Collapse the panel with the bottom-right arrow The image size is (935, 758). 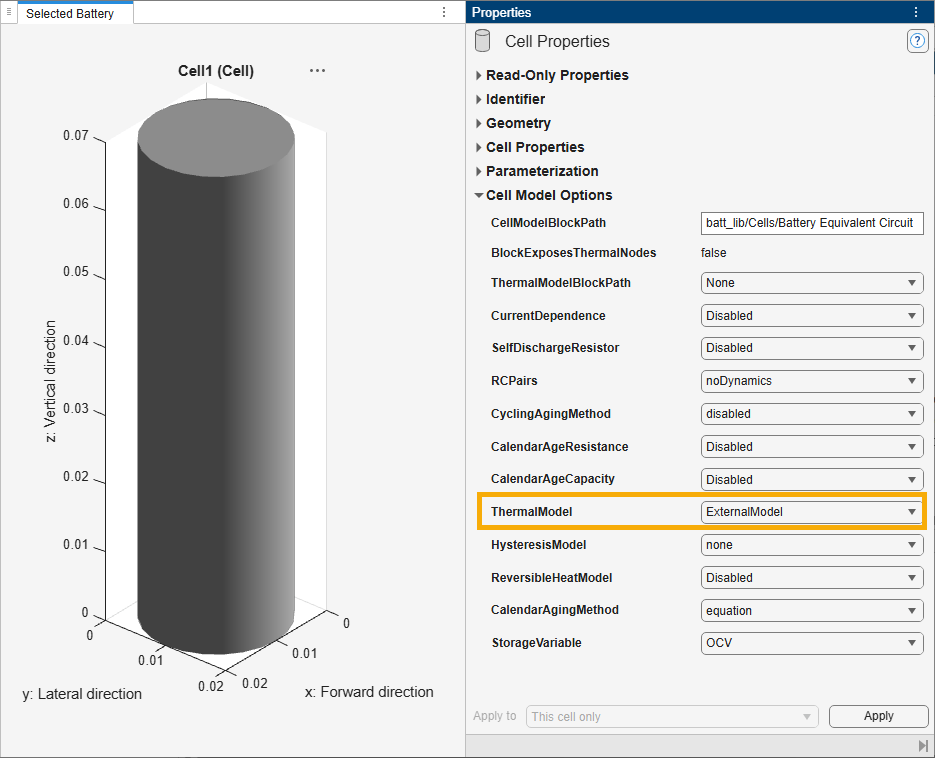(x=923, y=745)
